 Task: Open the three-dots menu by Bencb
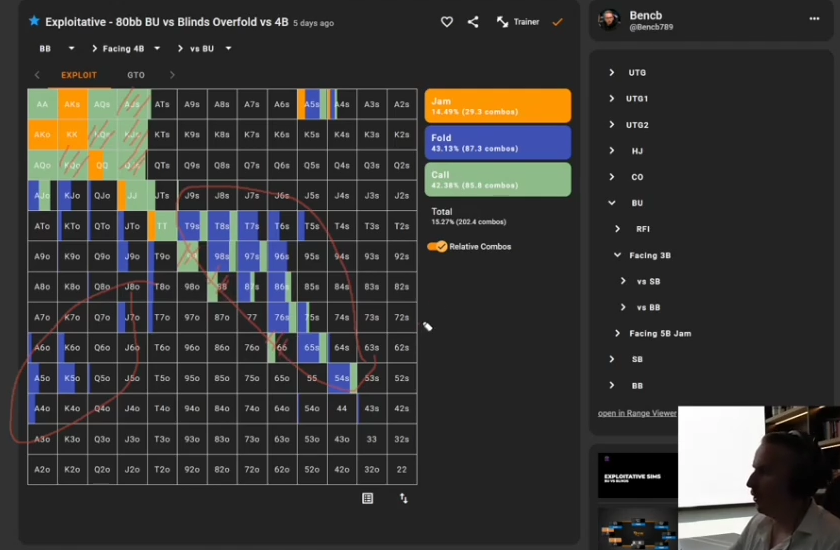coord(814,19)
